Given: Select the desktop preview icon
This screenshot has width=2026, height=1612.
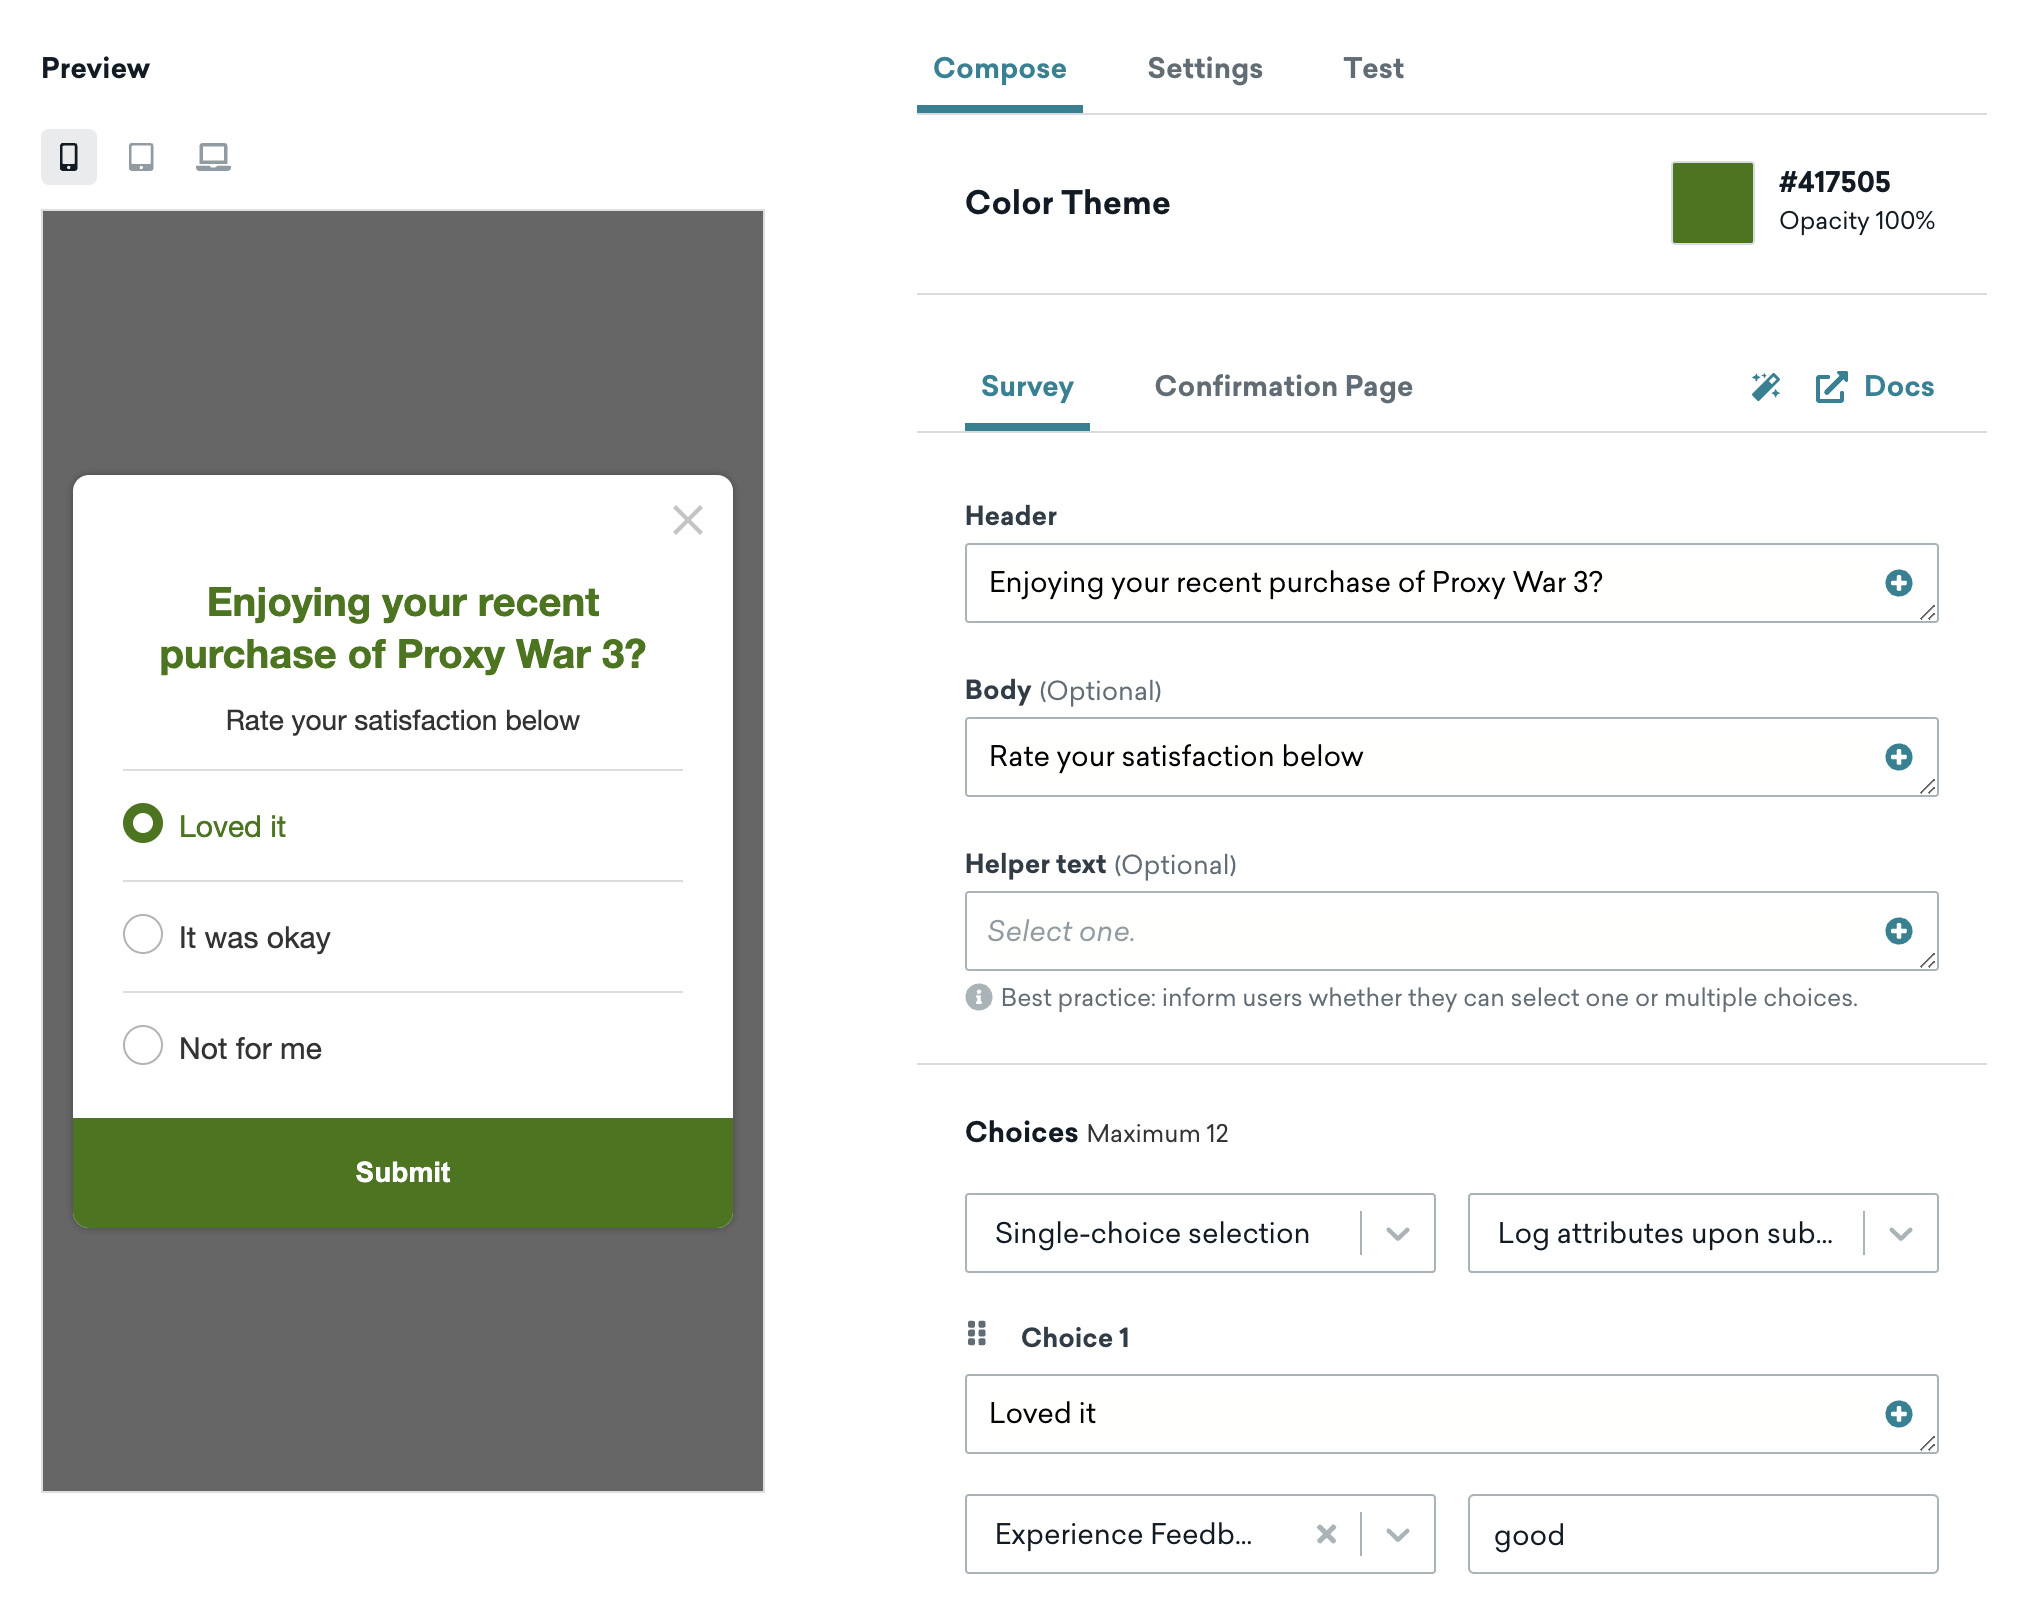Looking at the screenshot, I should (210, 156).
